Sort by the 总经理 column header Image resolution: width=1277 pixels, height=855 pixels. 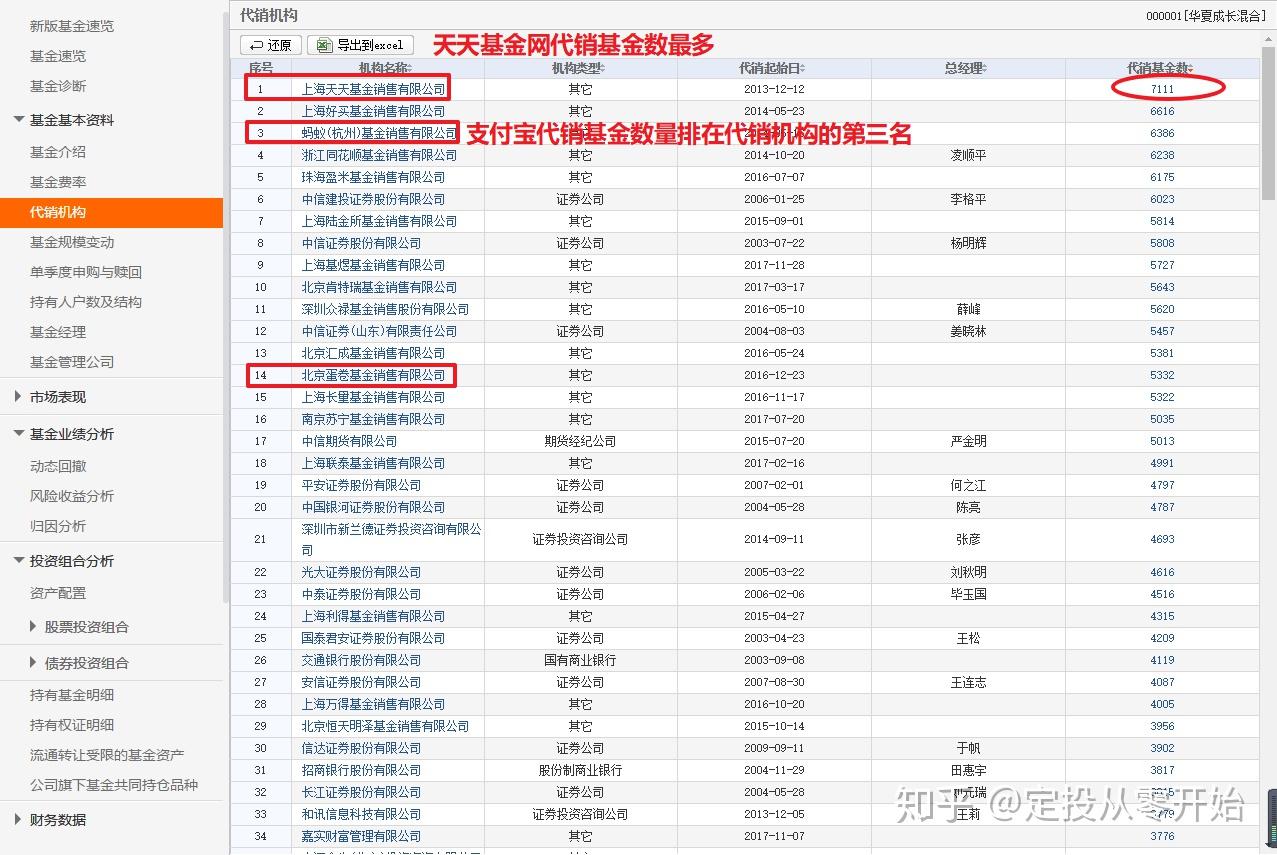[x=966, y=68]
